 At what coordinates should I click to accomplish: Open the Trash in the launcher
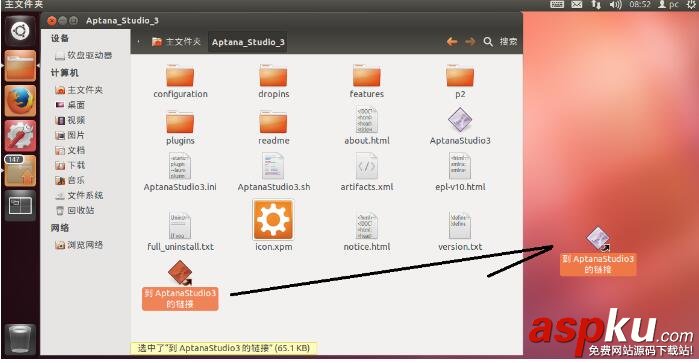(x=20, y=339)
